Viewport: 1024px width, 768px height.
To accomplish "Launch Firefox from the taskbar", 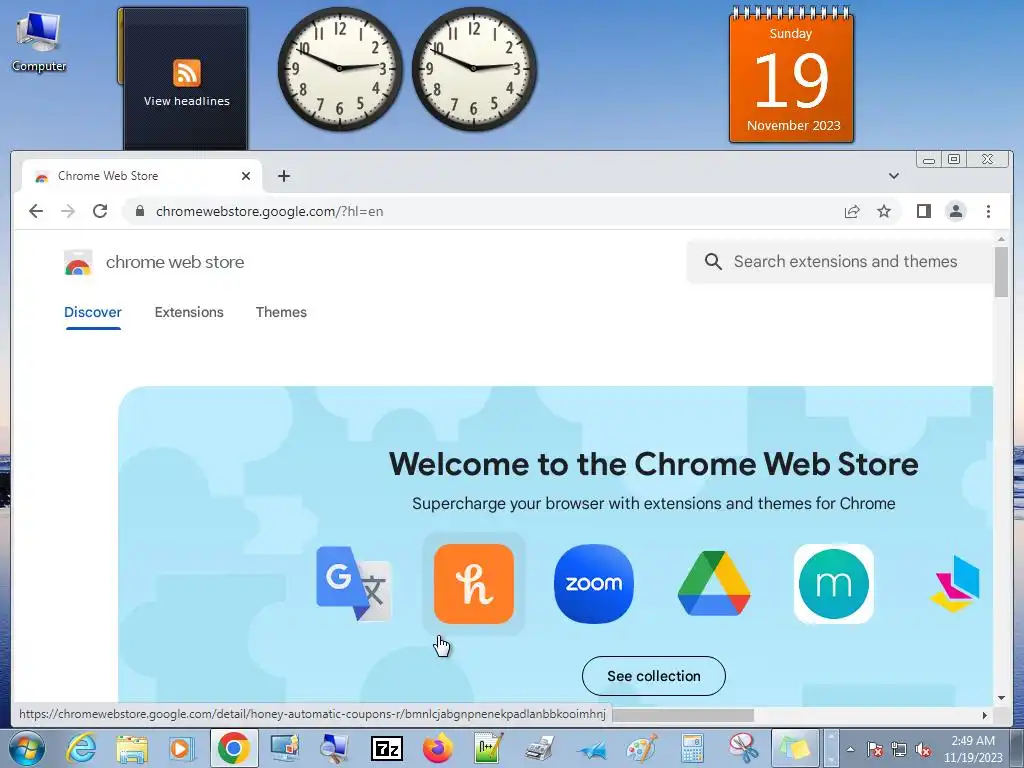I will tap(438, 748).
